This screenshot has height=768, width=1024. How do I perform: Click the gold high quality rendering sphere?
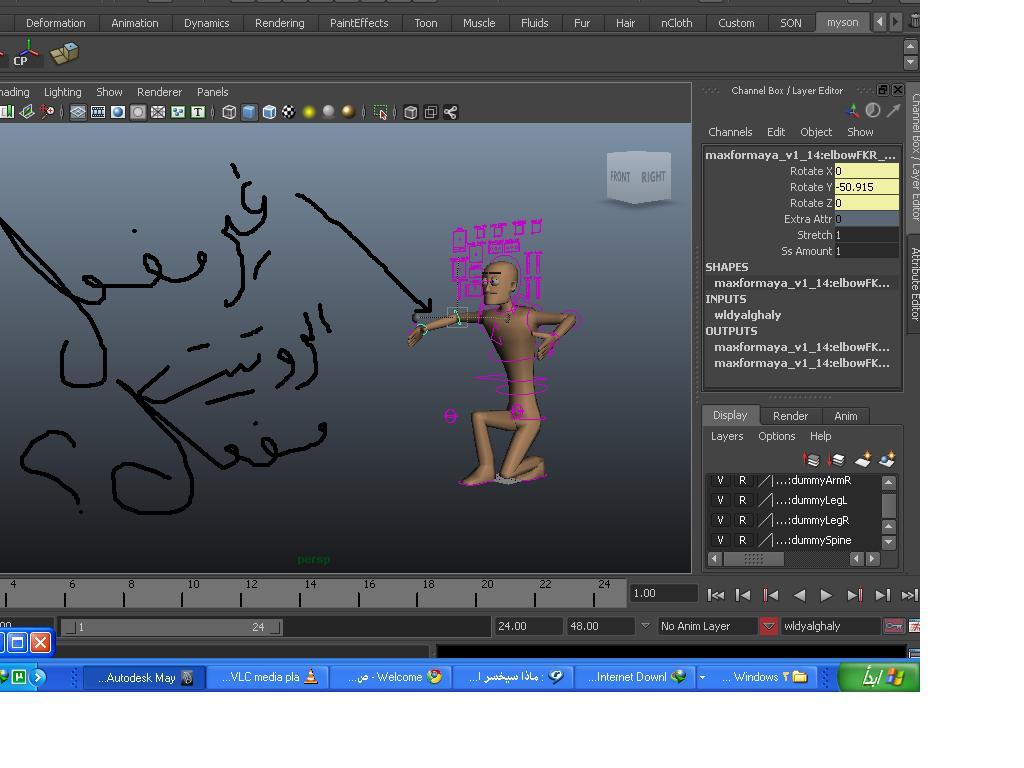(349, 112)
